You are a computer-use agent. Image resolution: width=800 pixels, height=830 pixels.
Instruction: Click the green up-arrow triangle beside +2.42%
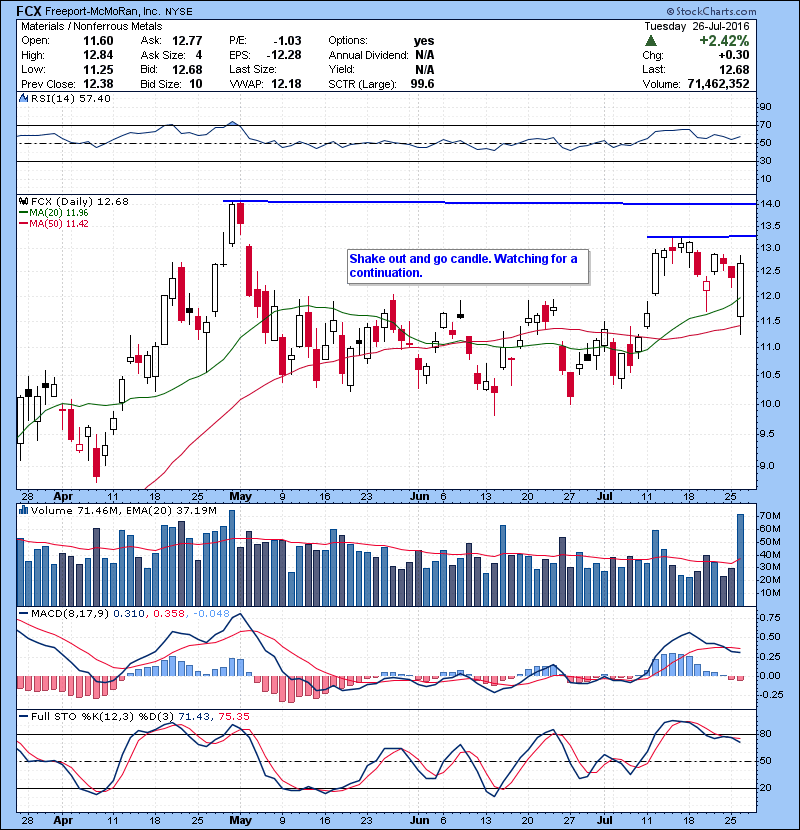coord(651,41)
